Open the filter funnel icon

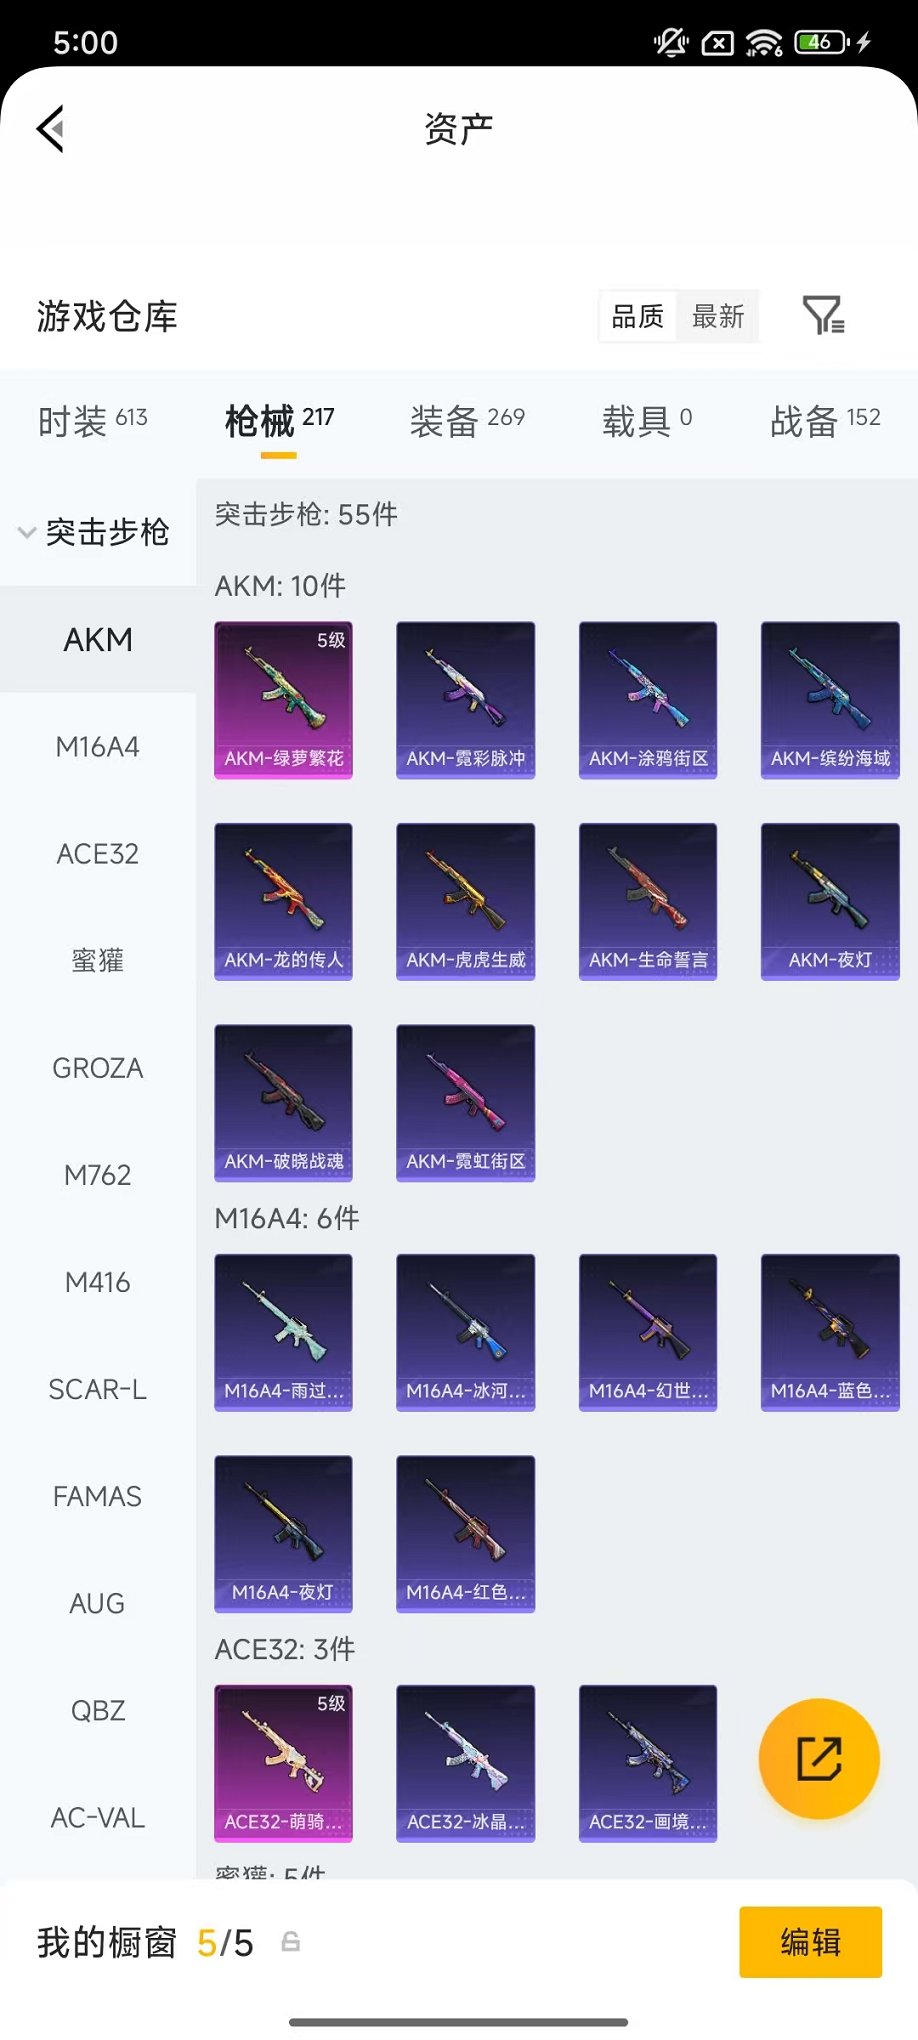pyautogui.click(x=824, y=315)
